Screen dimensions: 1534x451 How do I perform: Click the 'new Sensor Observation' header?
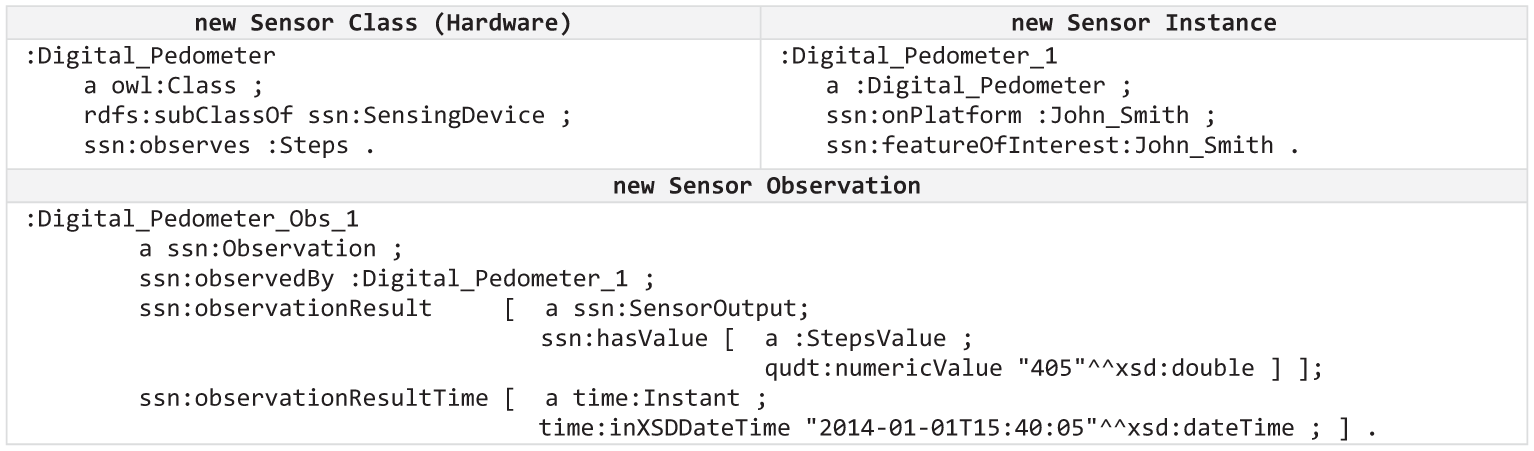tap(767, 186)
